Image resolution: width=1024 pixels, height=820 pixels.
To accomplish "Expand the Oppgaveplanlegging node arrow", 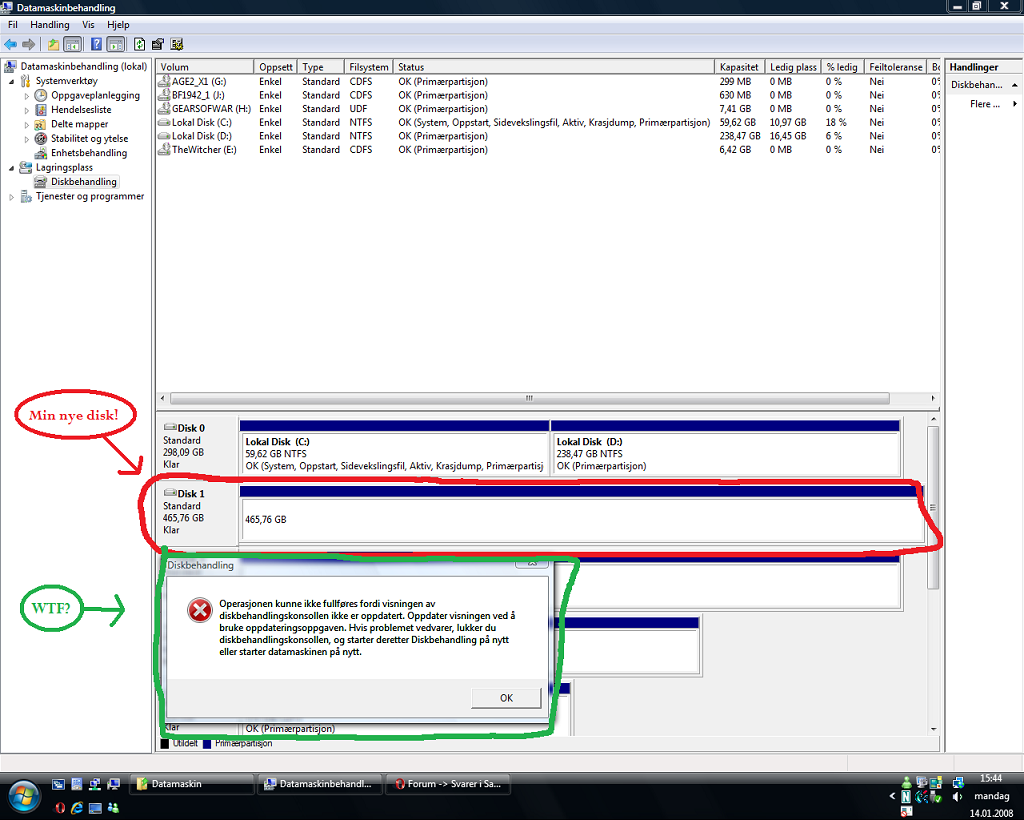I will tap(27, 96).
